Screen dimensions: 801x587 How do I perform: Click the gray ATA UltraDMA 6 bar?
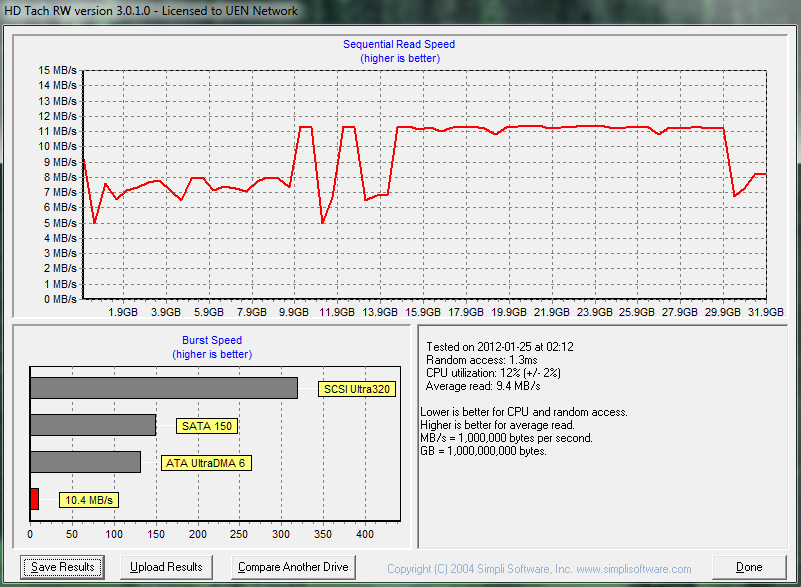click(85, 462)
